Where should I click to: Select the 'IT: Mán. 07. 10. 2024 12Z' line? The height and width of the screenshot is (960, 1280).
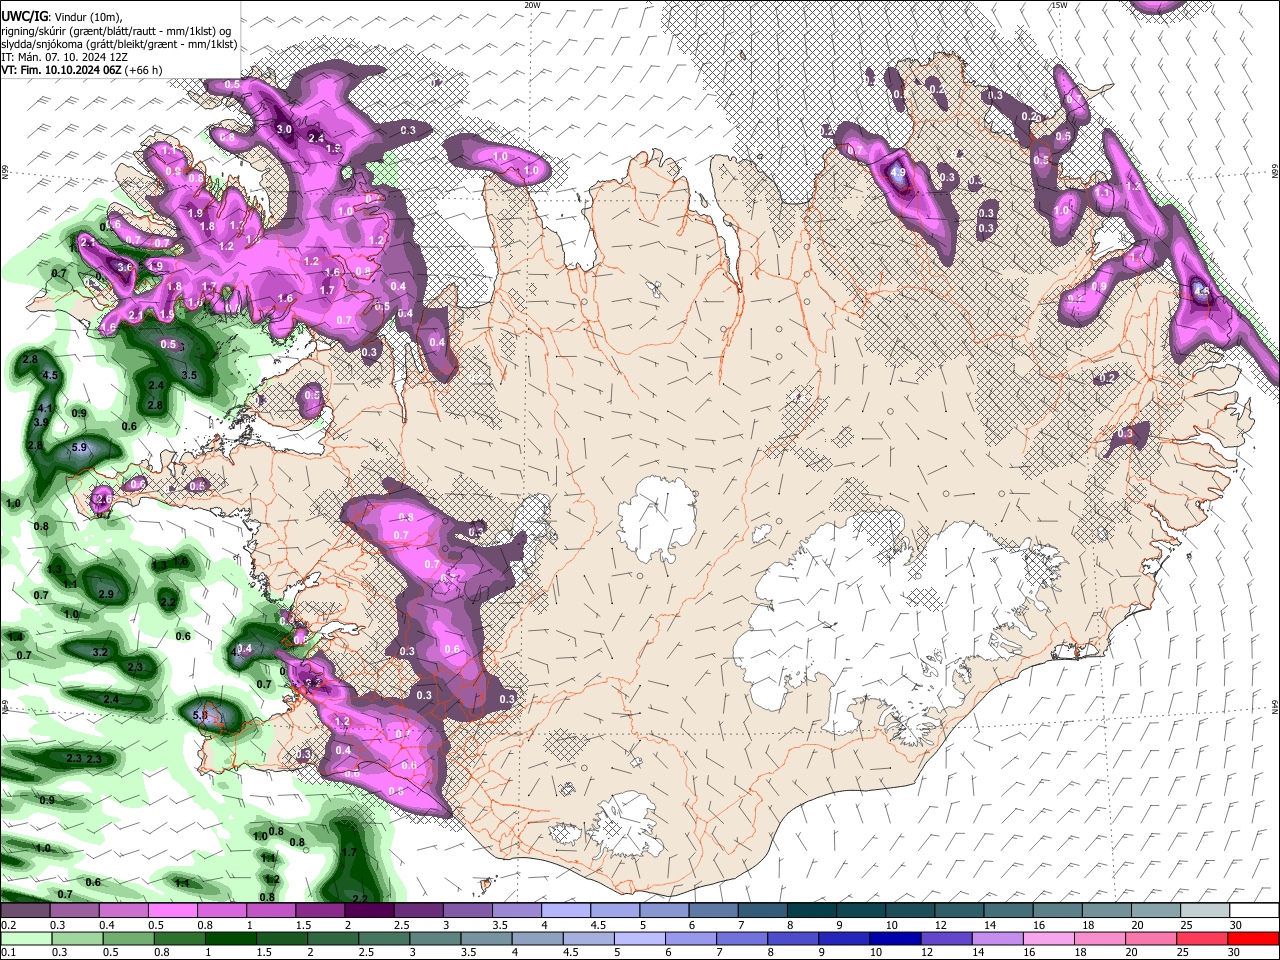tap(64, 57)
